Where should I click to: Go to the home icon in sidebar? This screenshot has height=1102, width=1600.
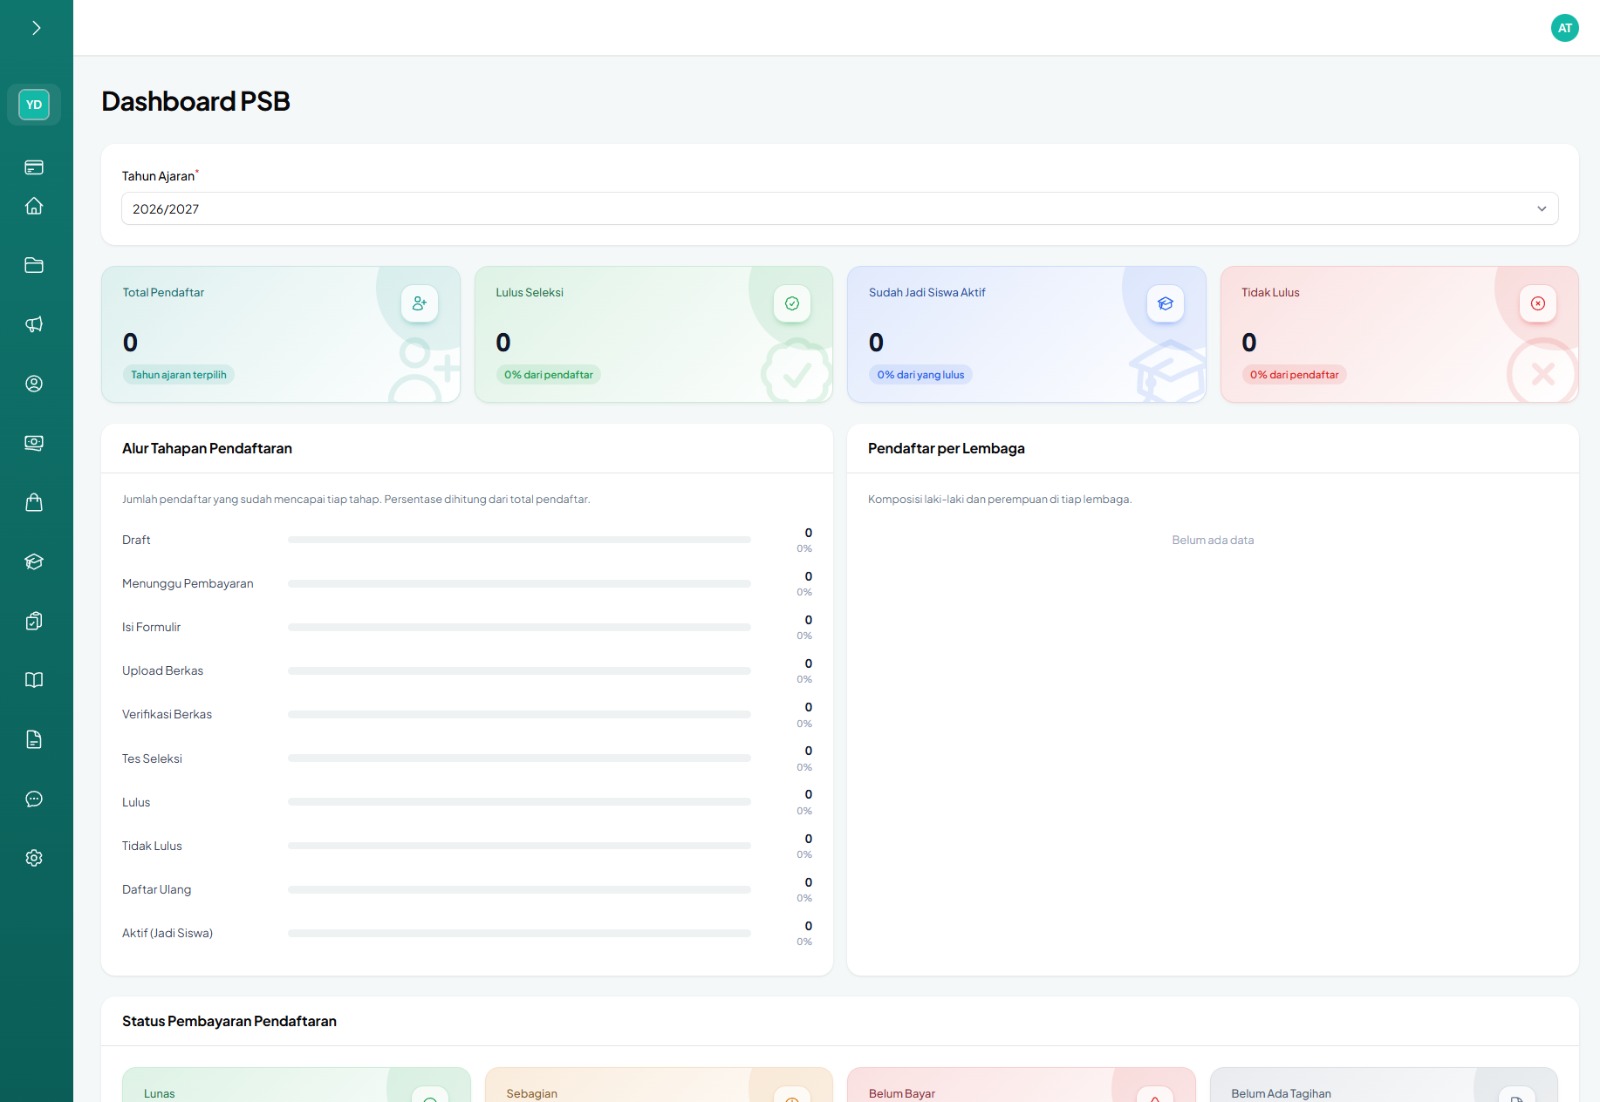34,206
